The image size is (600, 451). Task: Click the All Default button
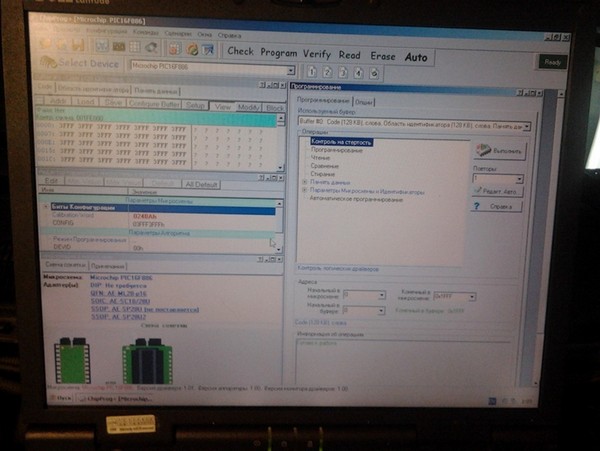coord(201,185)
